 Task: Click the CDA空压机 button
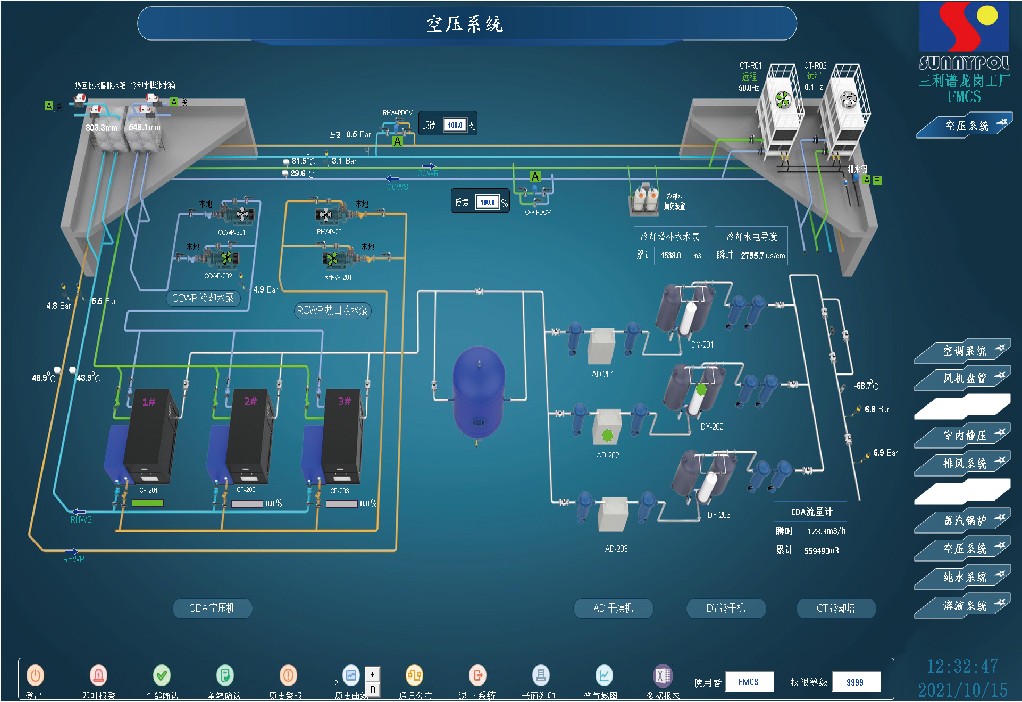click(x=213, y=608)
